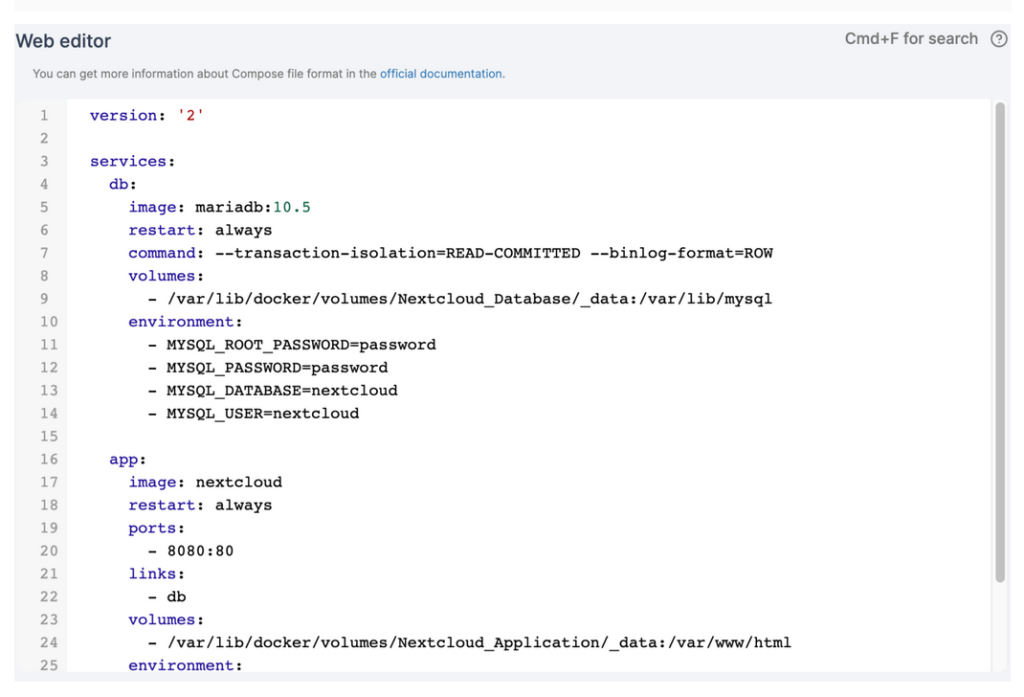
Task: Click the restart: always line under app
Action: click(200, 505)
